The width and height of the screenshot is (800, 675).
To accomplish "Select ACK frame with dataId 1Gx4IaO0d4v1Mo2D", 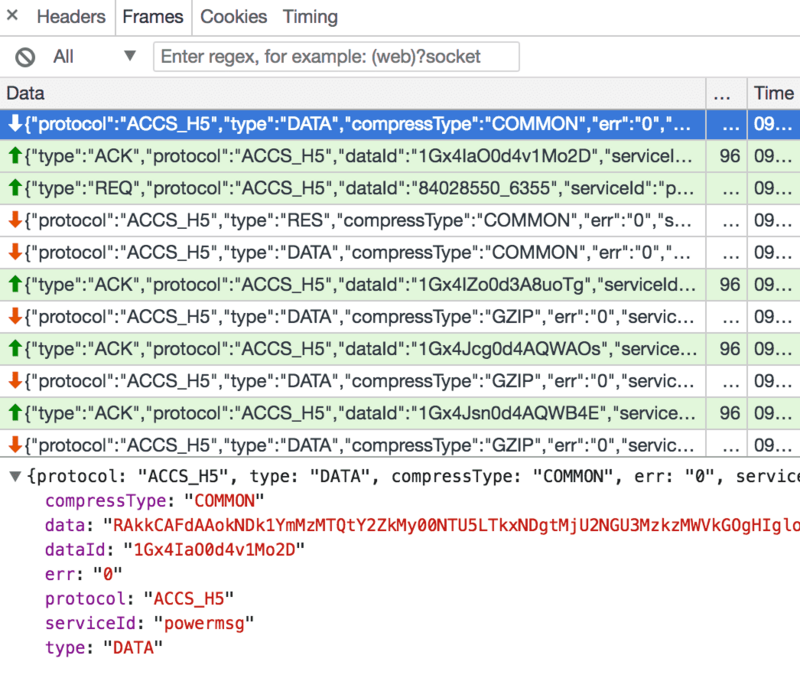I will [x=400, y=156].
